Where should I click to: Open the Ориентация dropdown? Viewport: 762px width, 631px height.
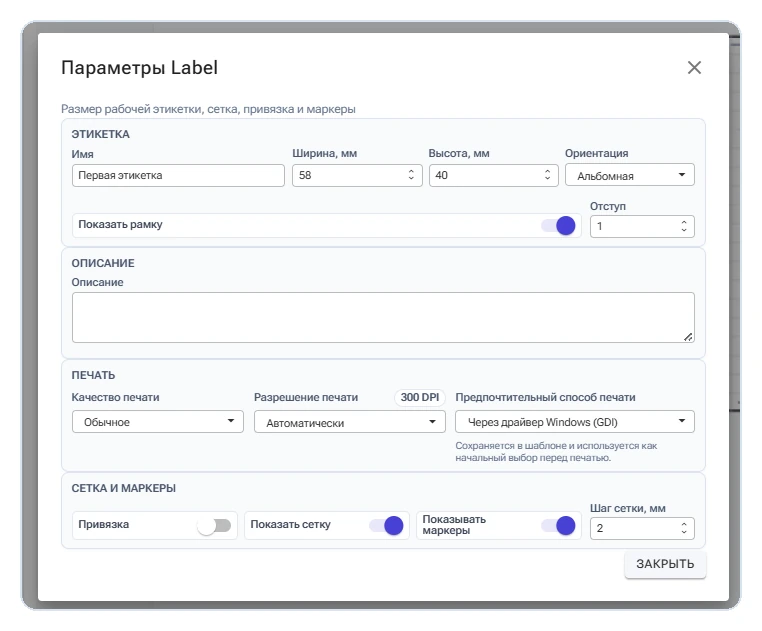(x=629, y=175)
